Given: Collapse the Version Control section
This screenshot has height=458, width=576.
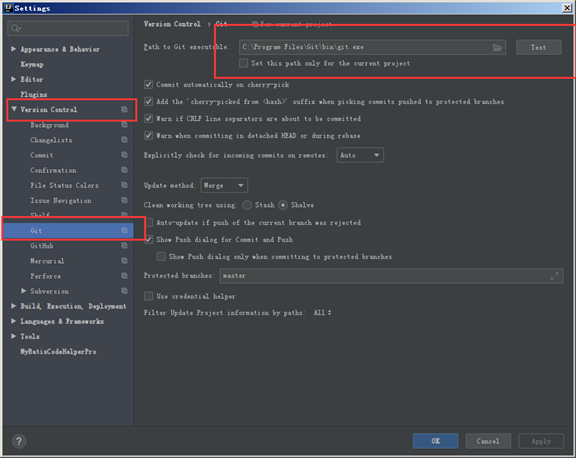Looking at the screenshot, I should [x=14, y=109].
